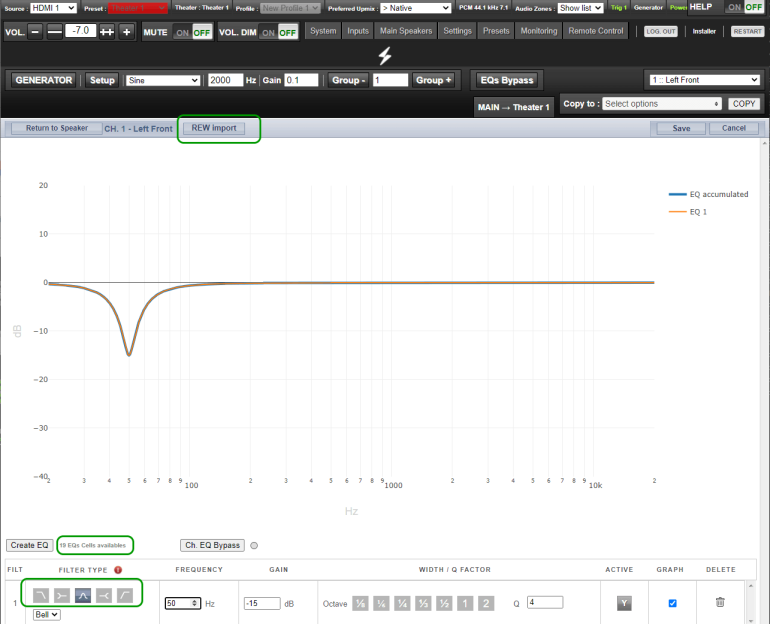Delete EQ 1 with the trash icon
Screen dimensions: 770x624
coord(720,602)
